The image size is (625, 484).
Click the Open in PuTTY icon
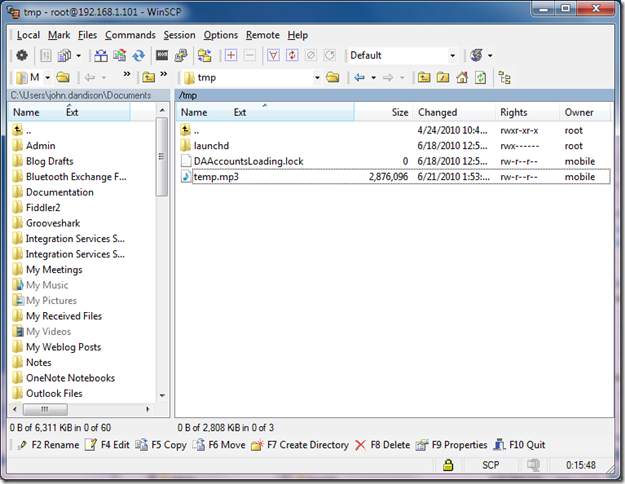[x=181, y=55]
